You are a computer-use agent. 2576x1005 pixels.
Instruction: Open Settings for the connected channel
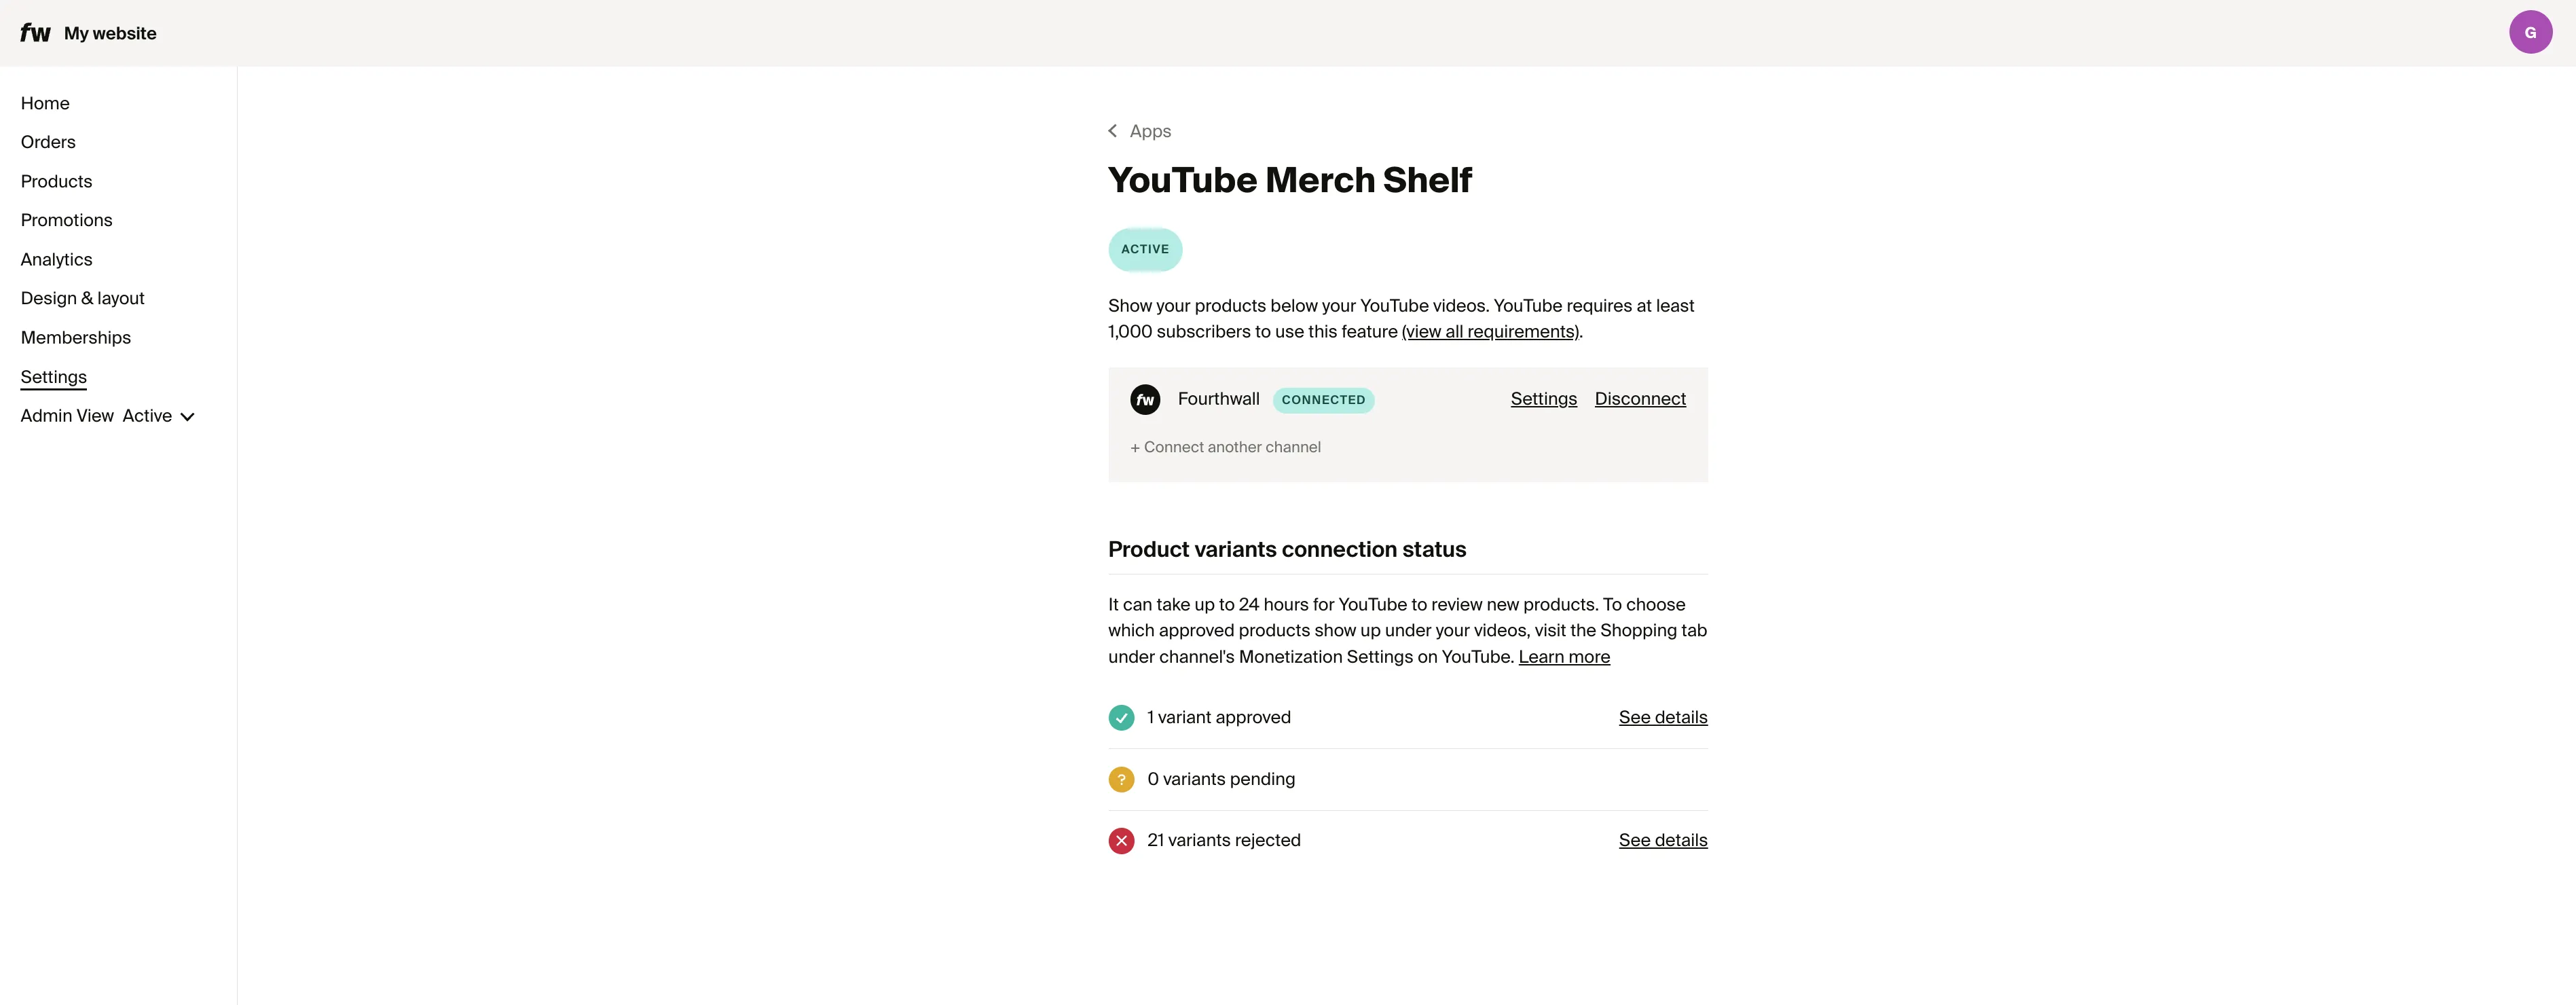(1543, 398)
